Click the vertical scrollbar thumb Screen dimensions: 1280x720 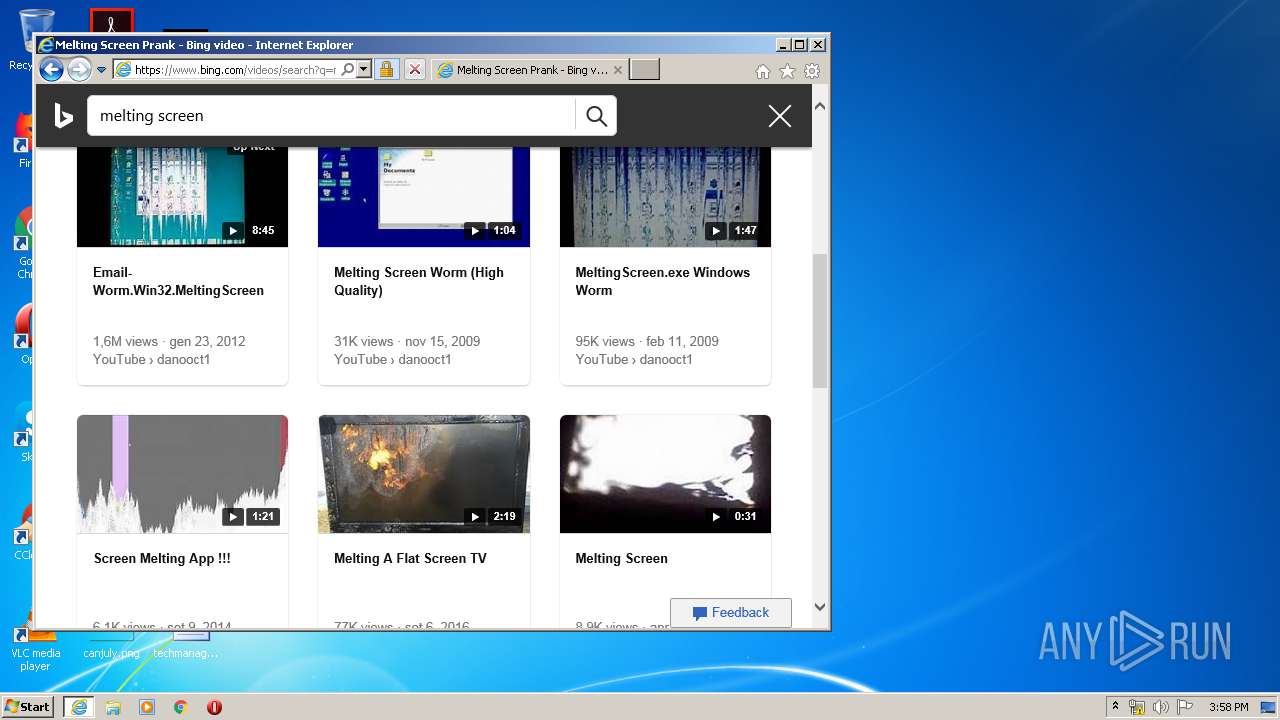(x=820, y=321)
